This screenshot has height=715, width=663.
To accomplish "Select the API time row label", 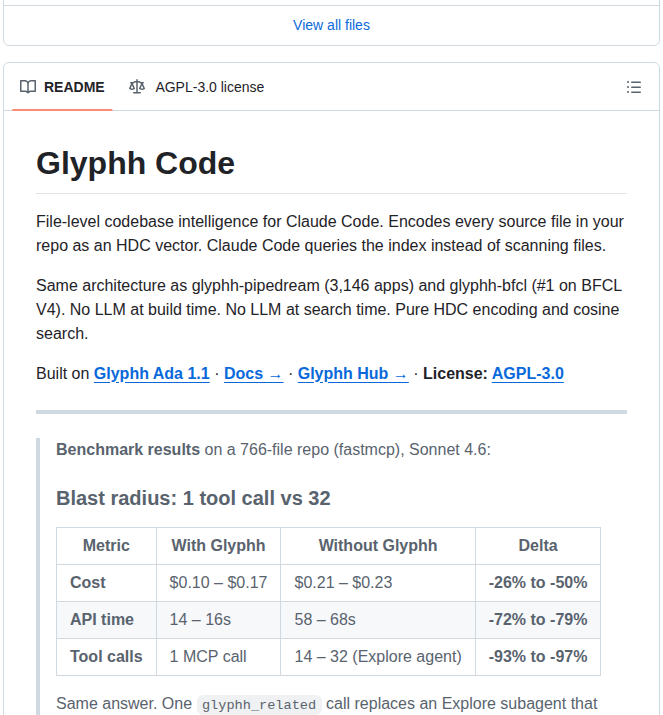I will (x=106, y=620).
